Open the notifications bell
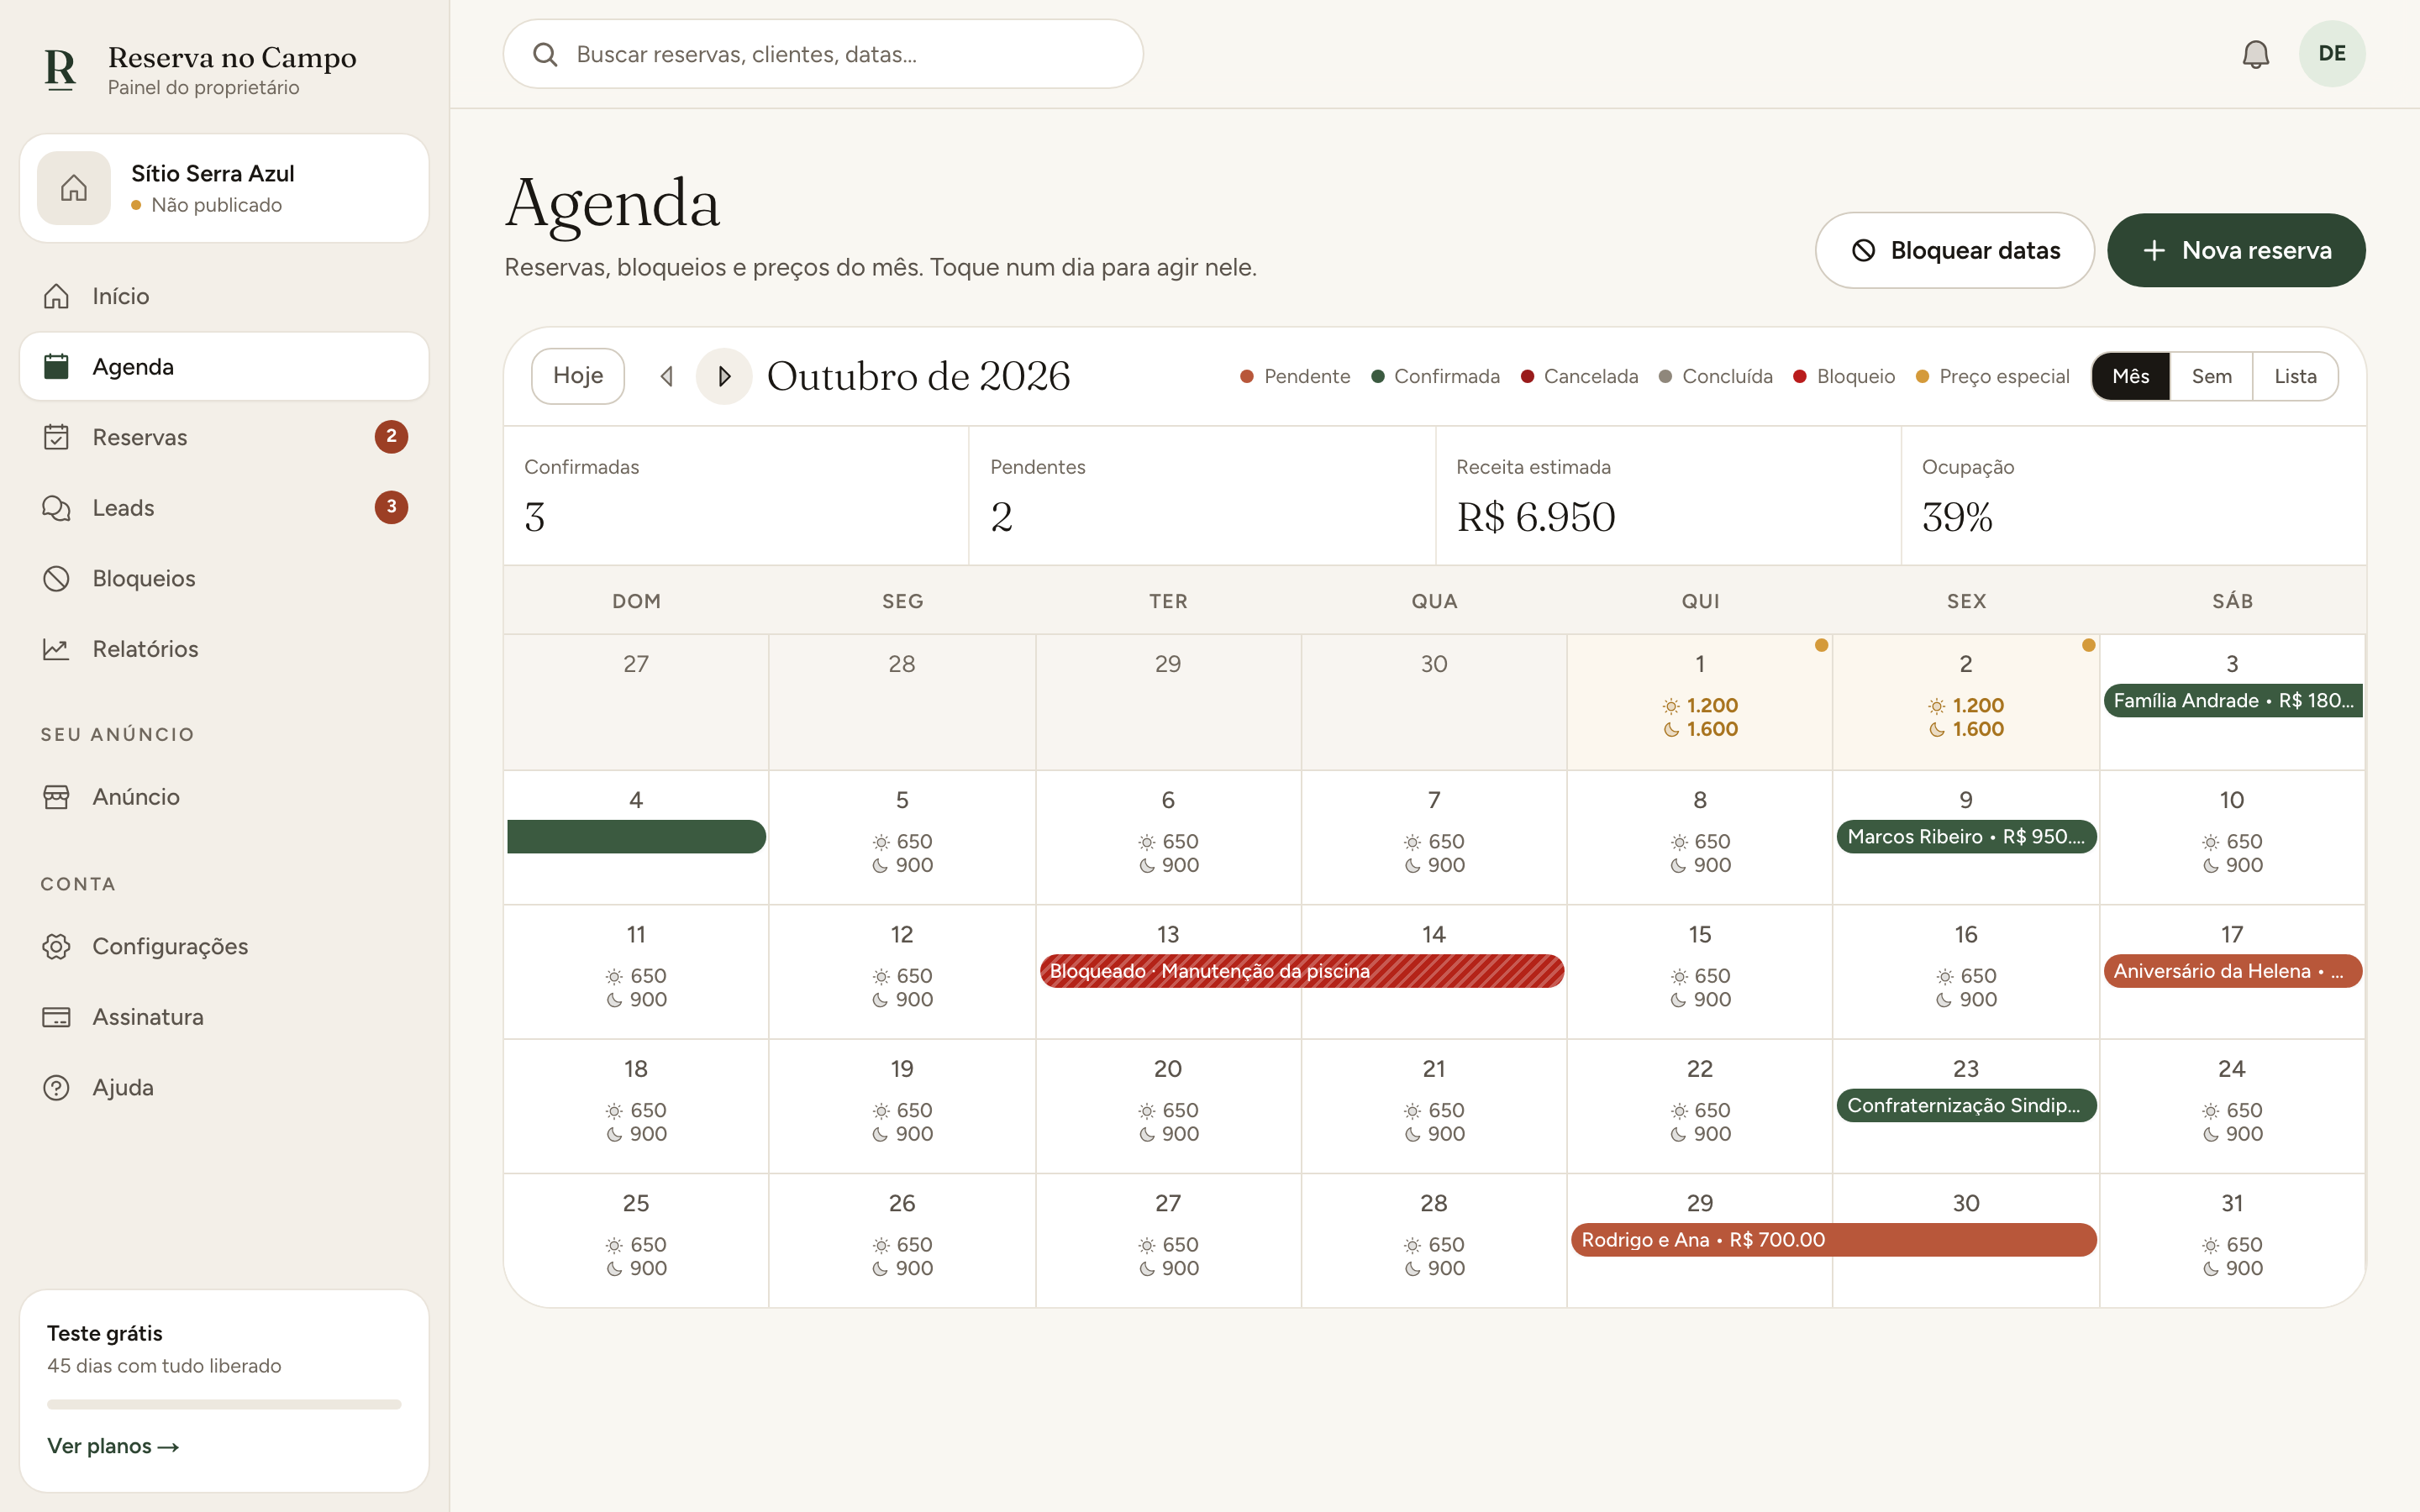The height and width of the screenshot is (1512, 2420). click(2255, 54)
